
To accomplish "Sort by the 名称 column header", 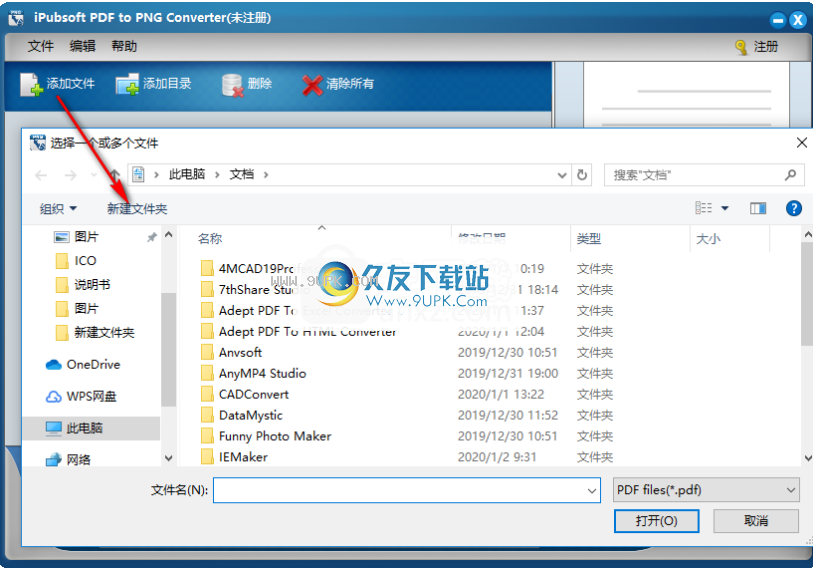I will tap(210, 239).
